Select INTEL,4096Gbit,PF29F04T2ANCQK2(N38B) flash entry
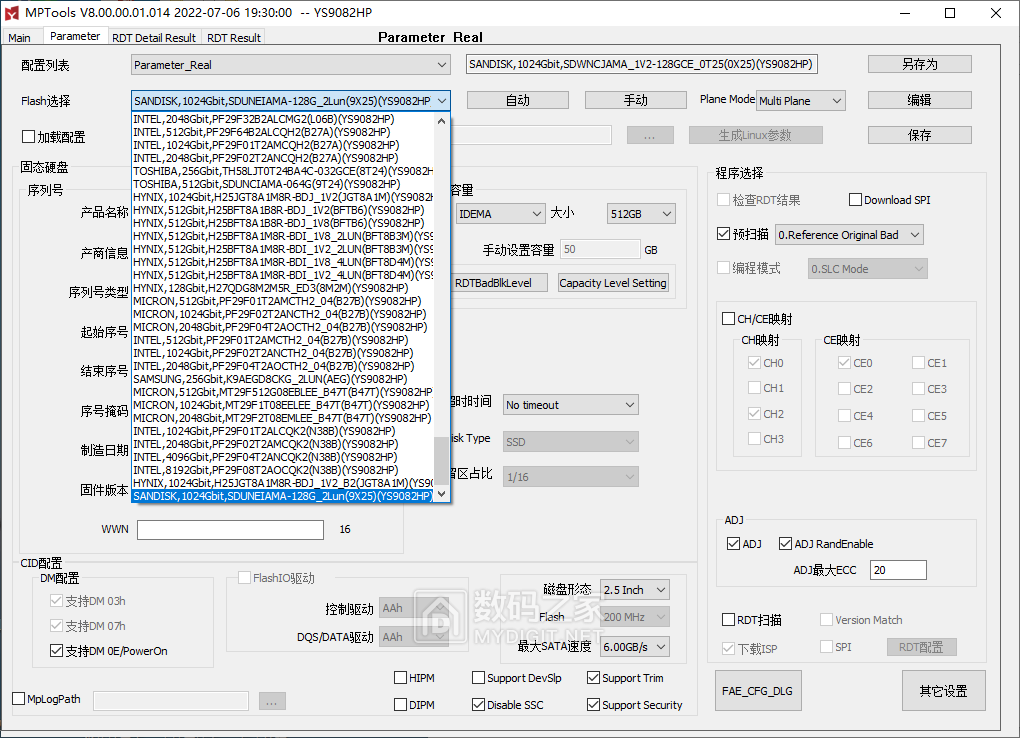The image size is (1020, 738). click(x=282, y=458)
